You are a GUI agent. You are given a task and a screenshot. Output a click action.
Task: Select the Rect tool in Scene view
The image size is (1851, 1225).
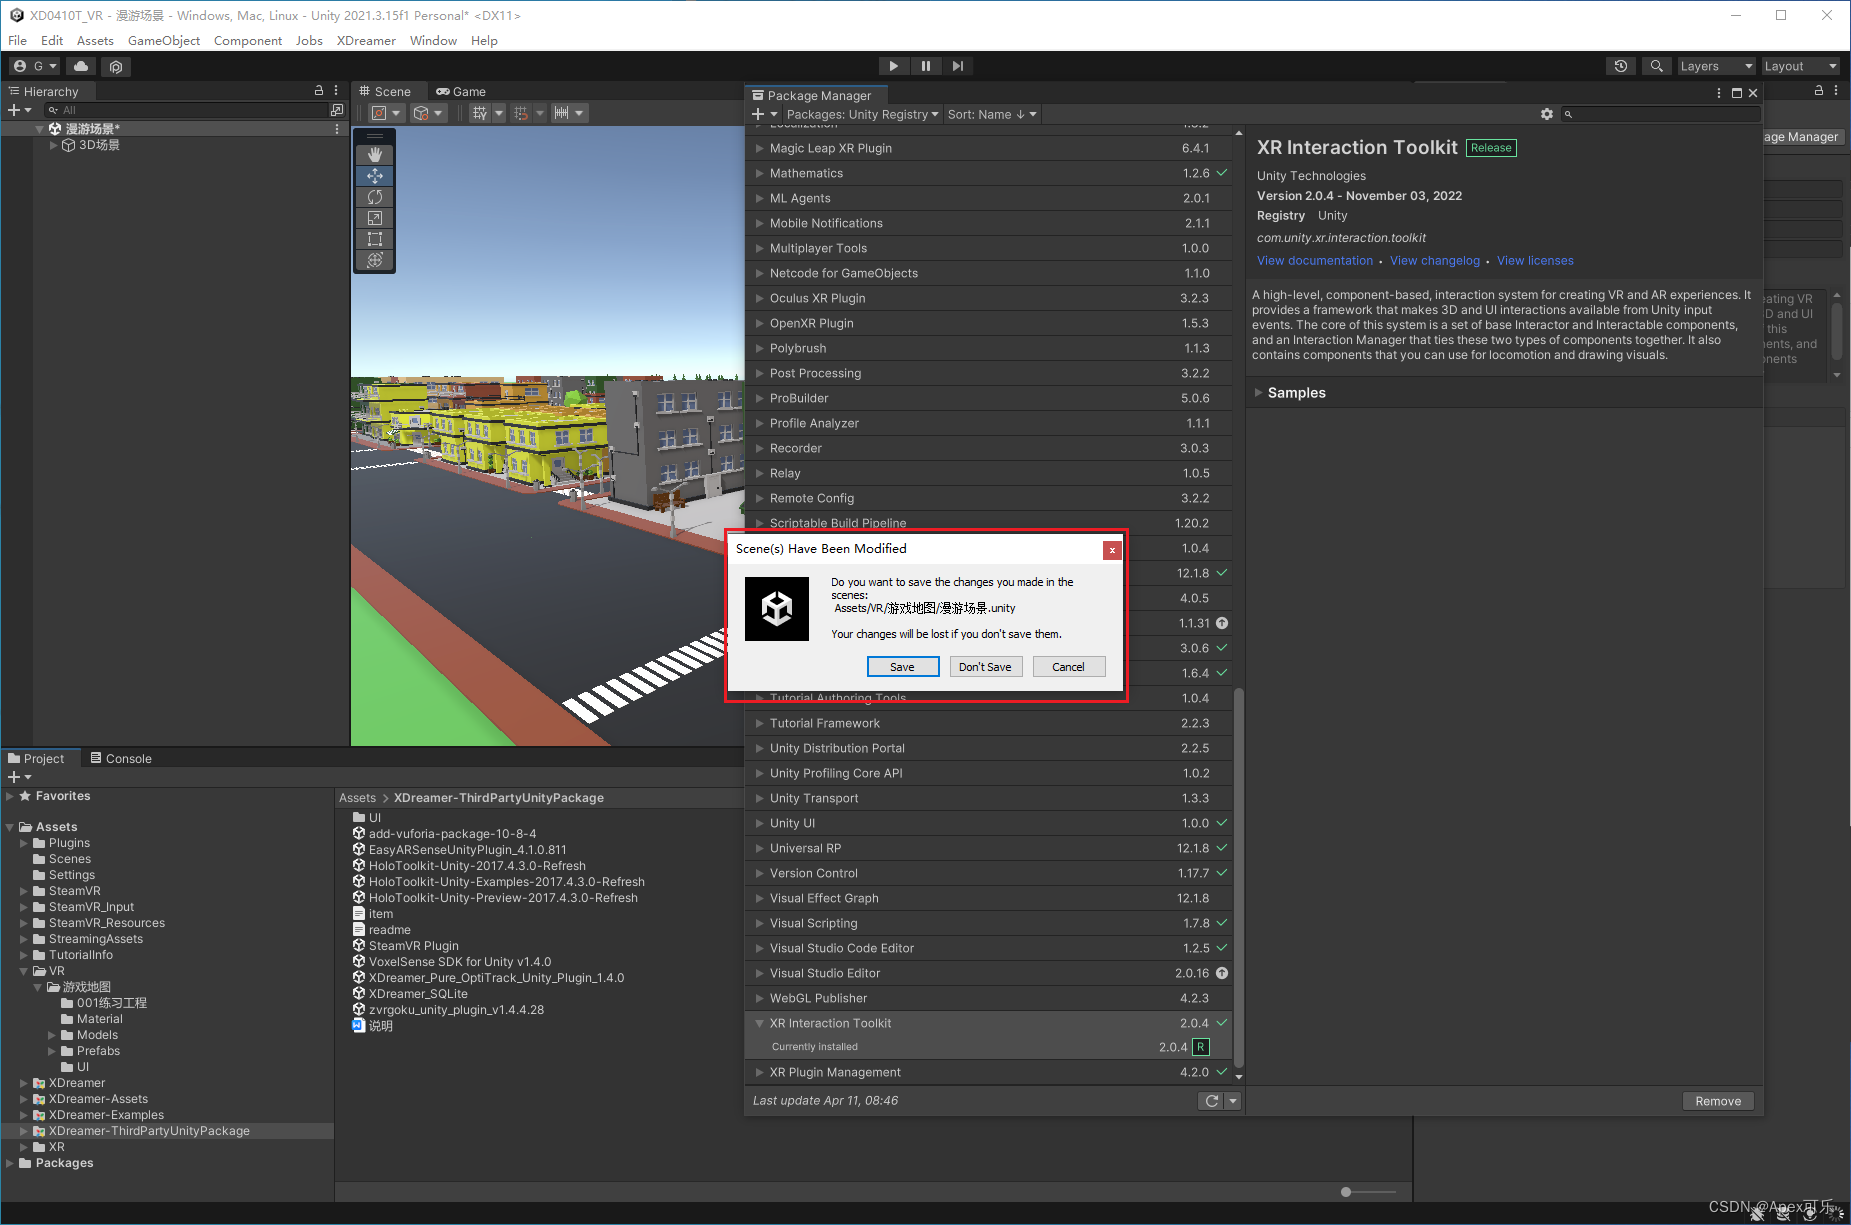coord(375,239)
